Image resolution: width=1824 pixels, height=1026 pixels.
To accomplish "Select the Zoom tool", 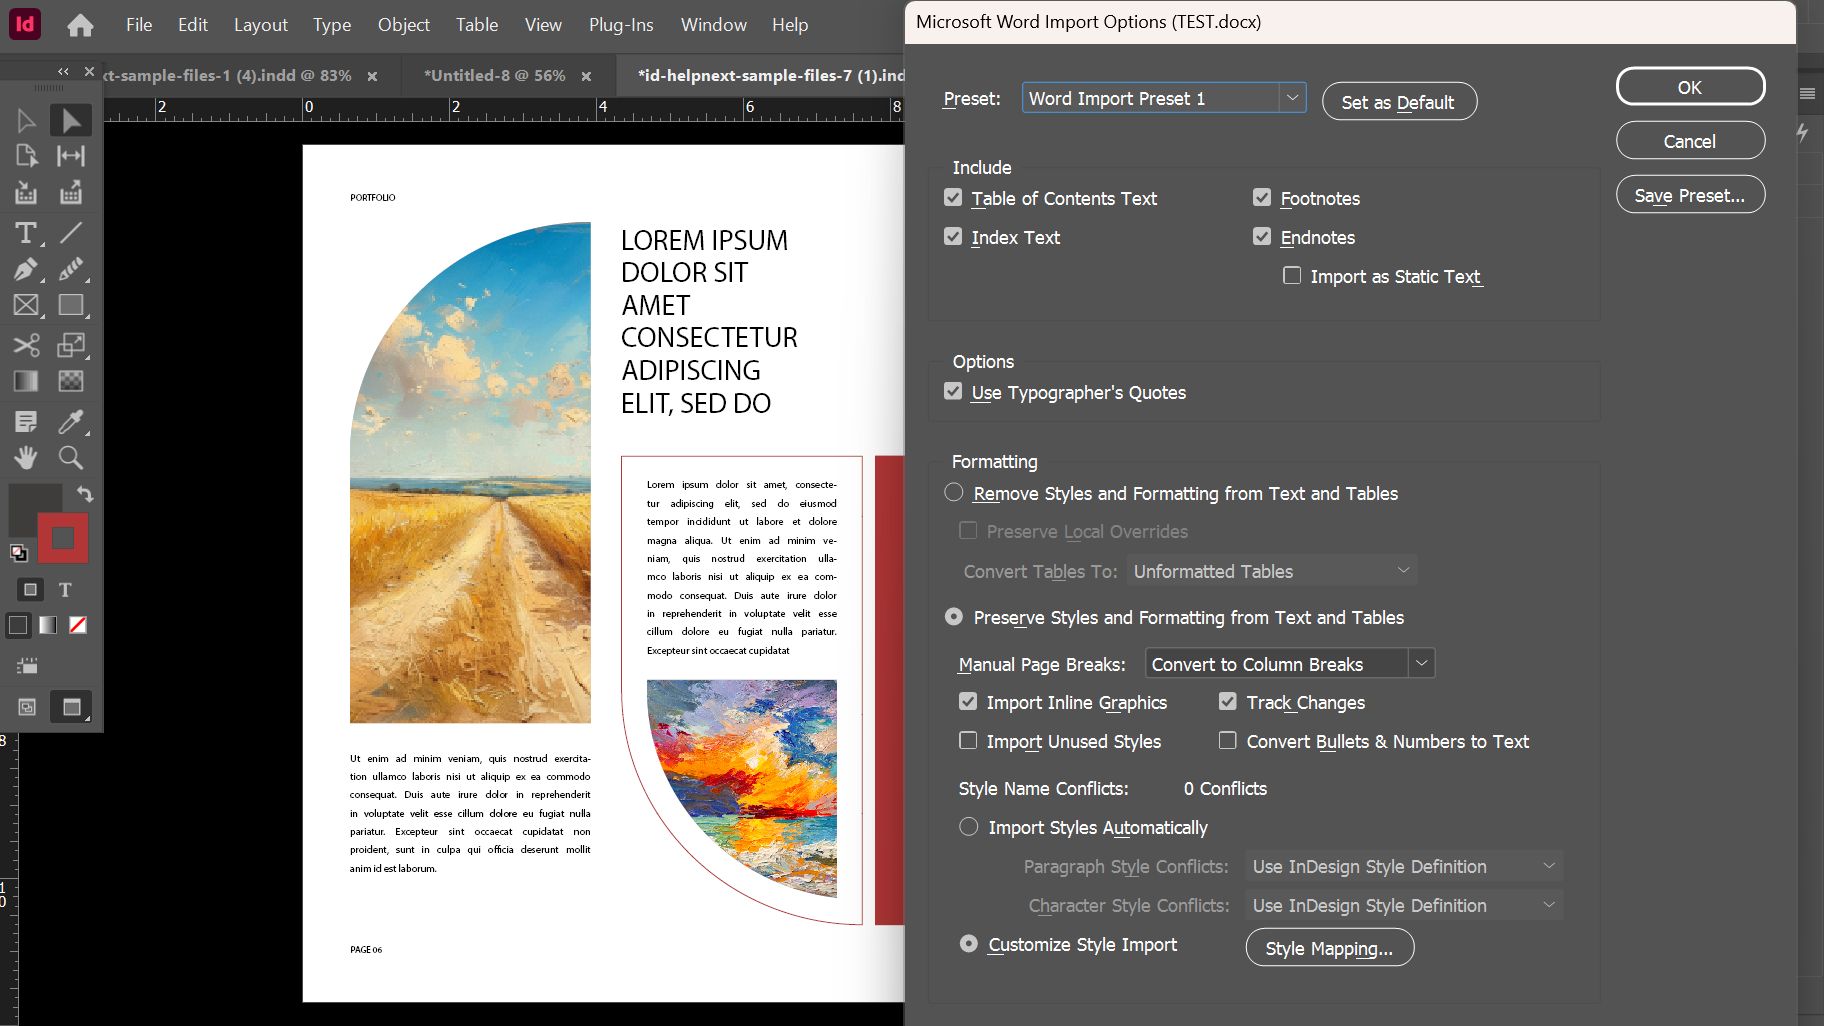I will point(70,457).
